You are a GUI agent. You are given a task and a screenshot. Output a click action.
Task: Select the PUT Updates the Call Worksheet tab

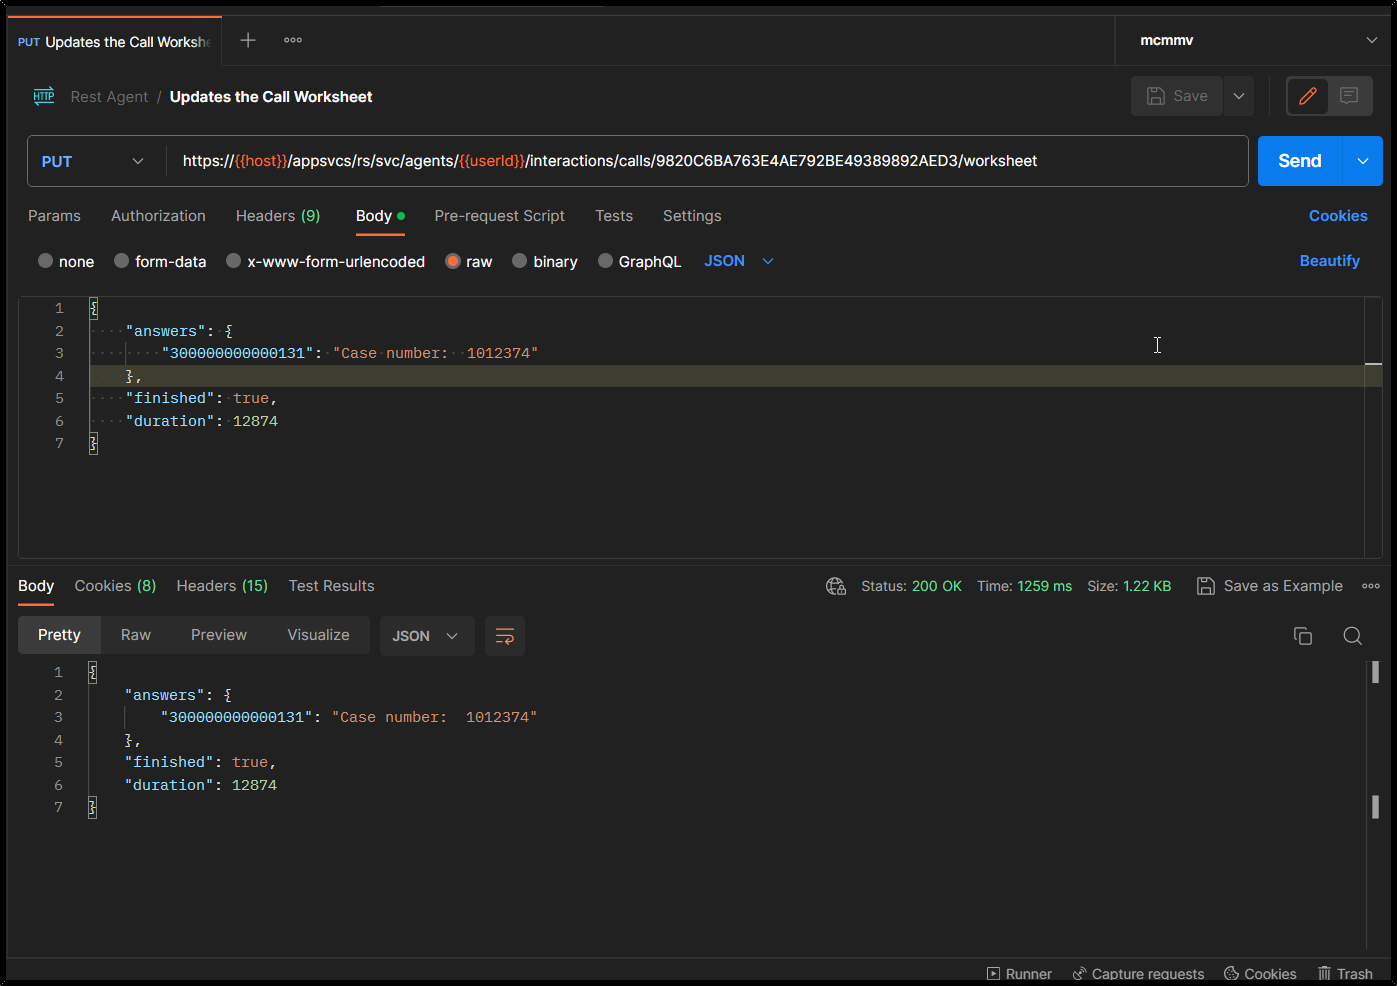pyautogui.click(x=114, y=41)
